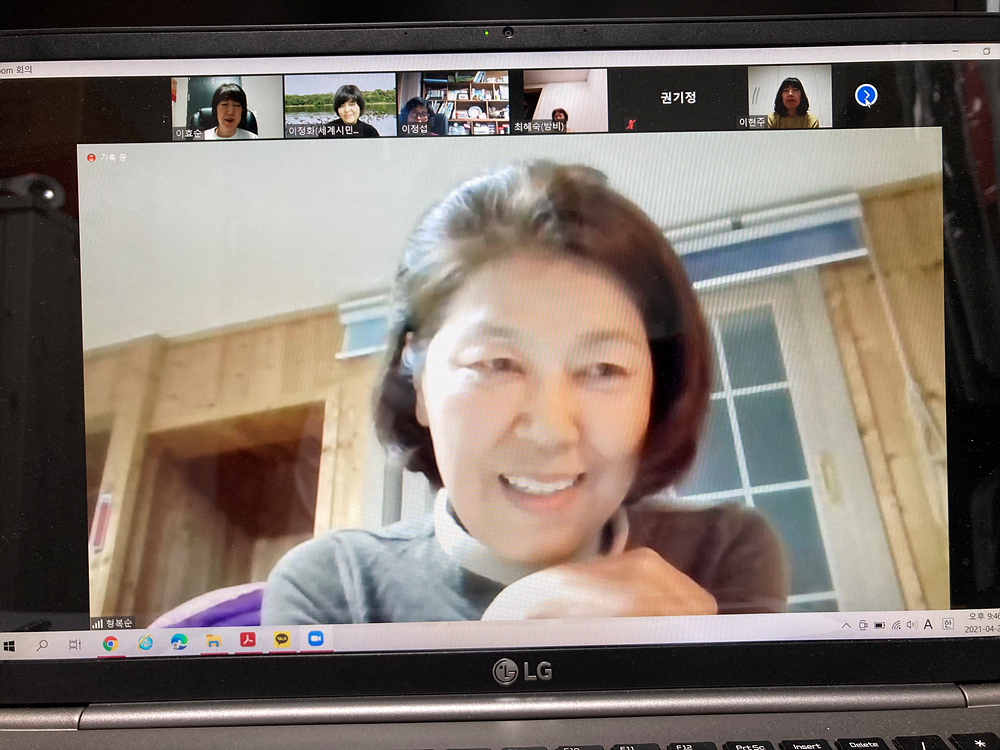Click the Zoom icon in the taskbar
The height and width of the screenshot is (750, 1000).
pyautogui.click(x=316, y=638)
